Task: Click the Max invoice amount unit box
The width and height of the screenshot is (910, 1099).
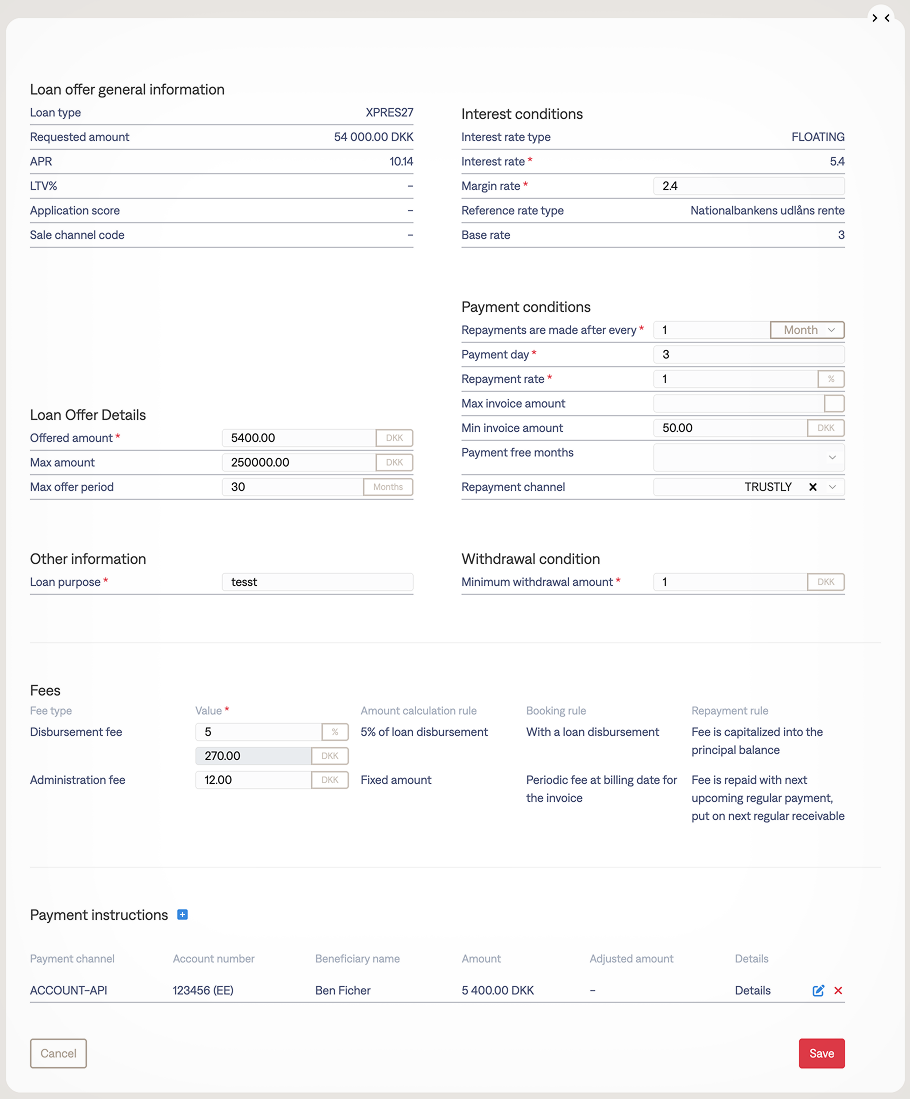Action: click(833, 404)
